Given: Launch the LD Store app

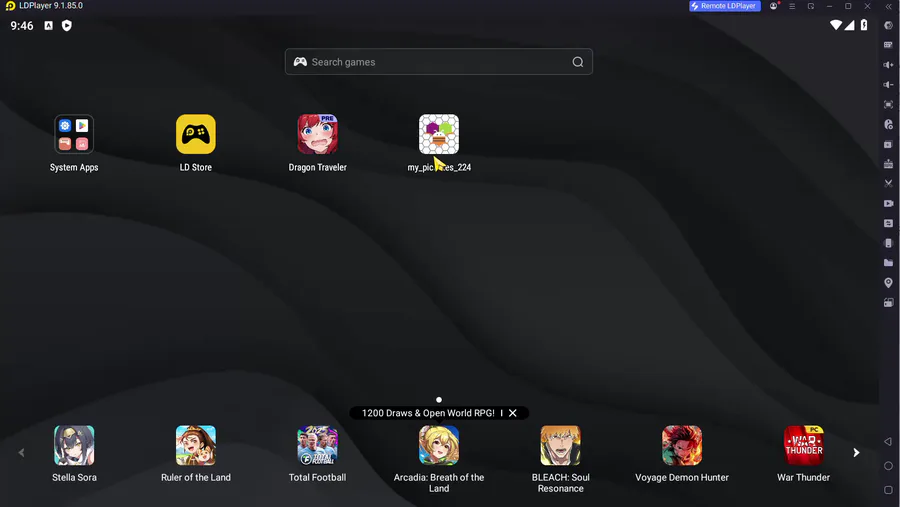Looking at the screenshot, I should tap(196, 134).
